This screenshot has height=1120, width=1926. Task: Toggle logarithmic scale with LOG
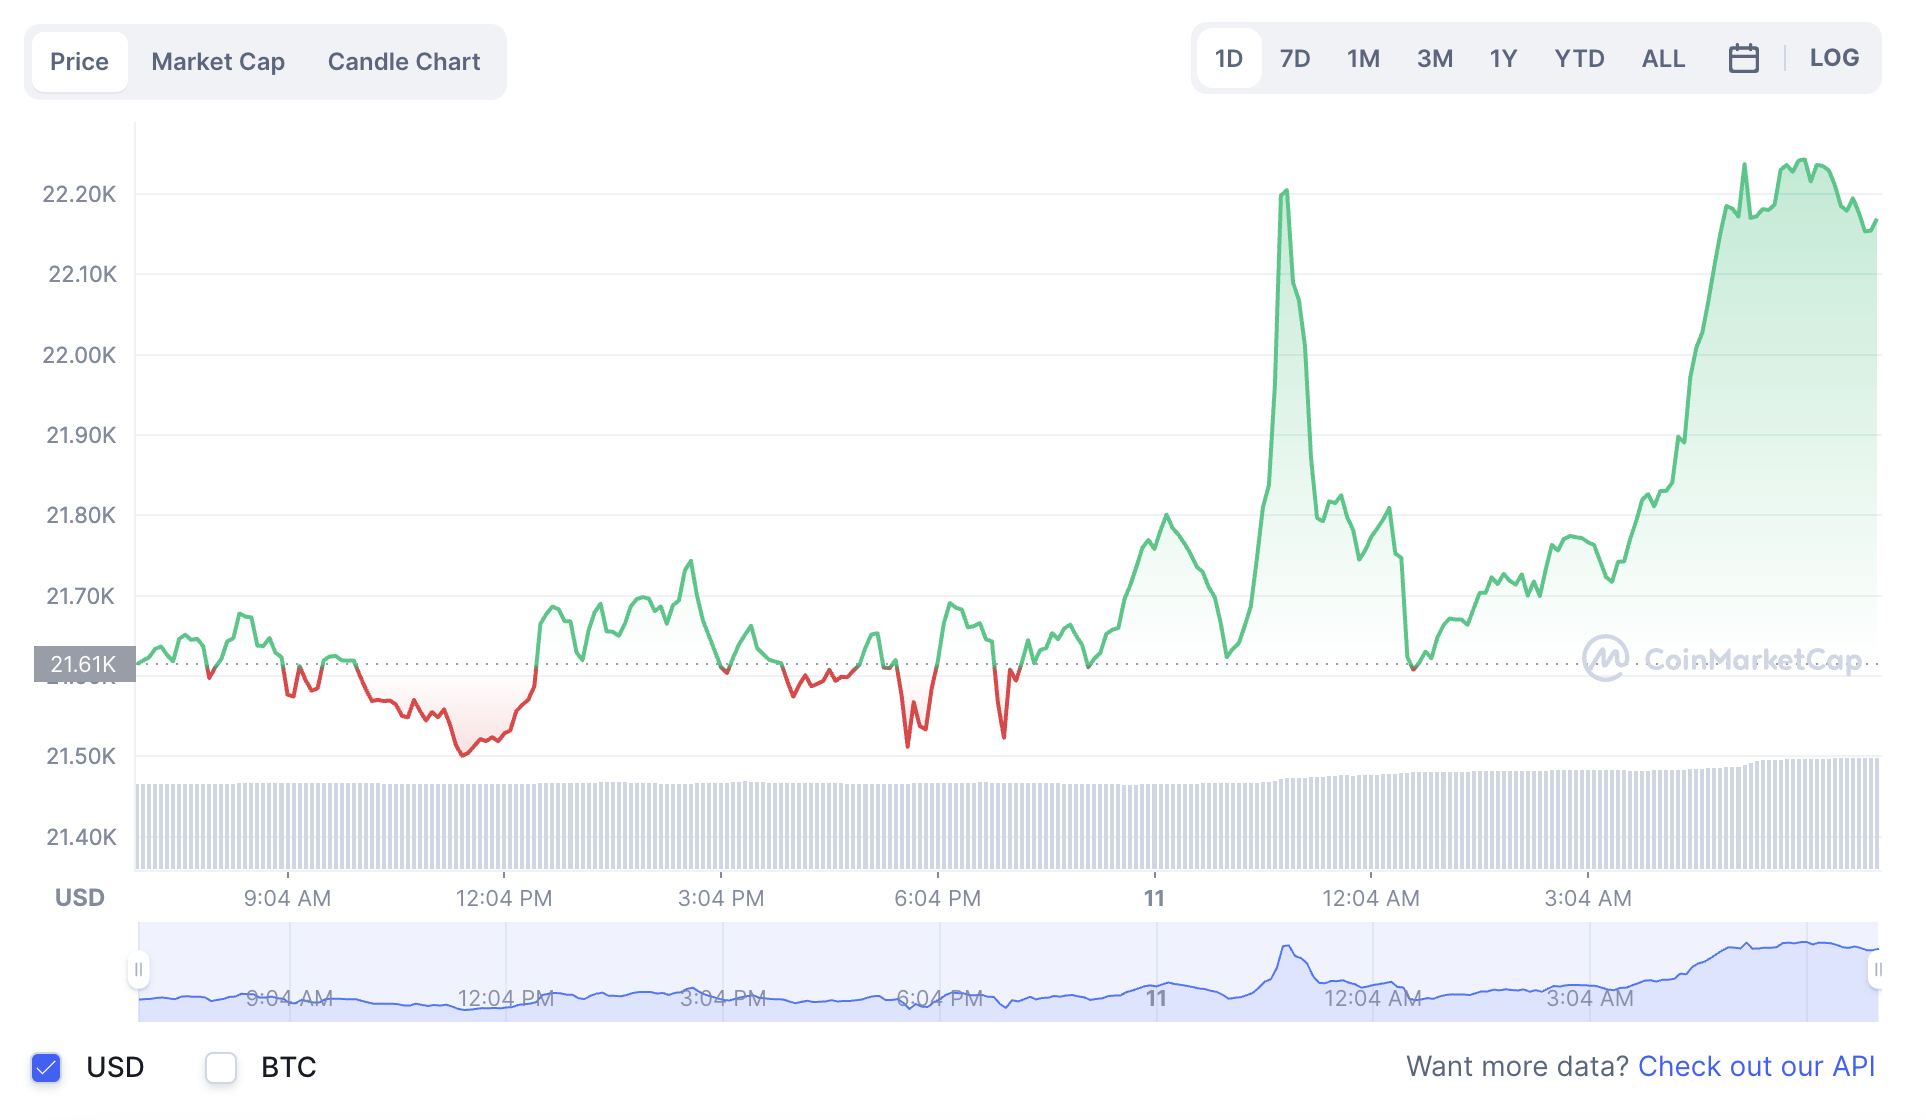(x=1833, y=58)
